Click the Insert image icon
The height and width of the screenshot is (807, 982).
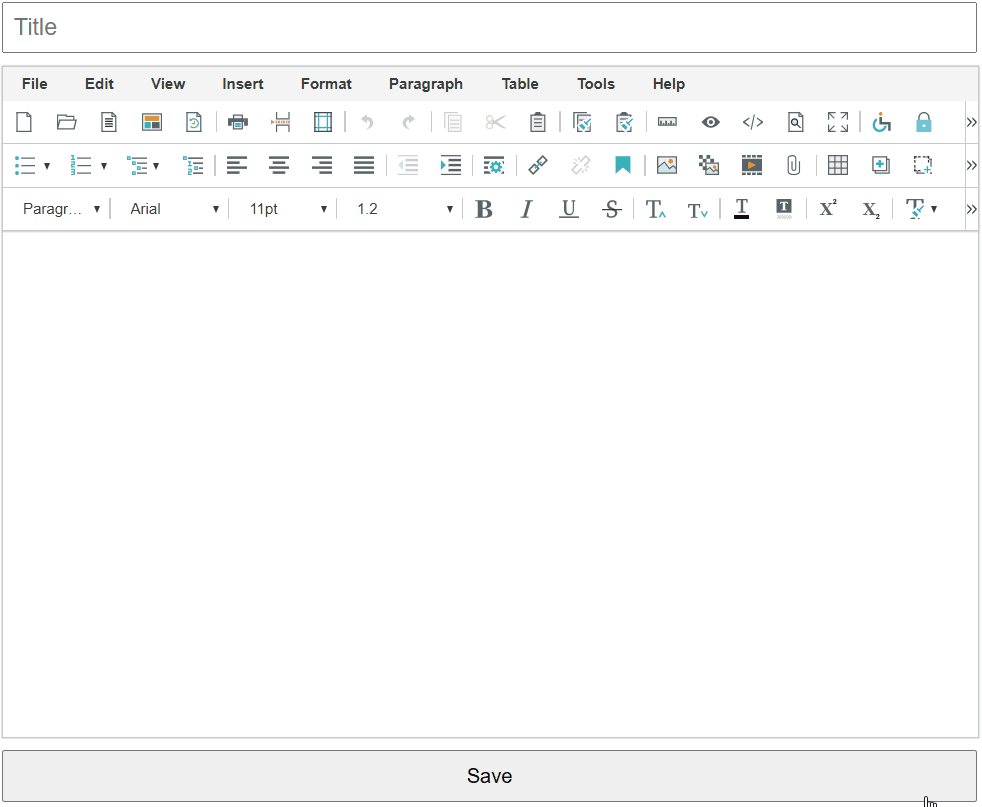[667, 165]
